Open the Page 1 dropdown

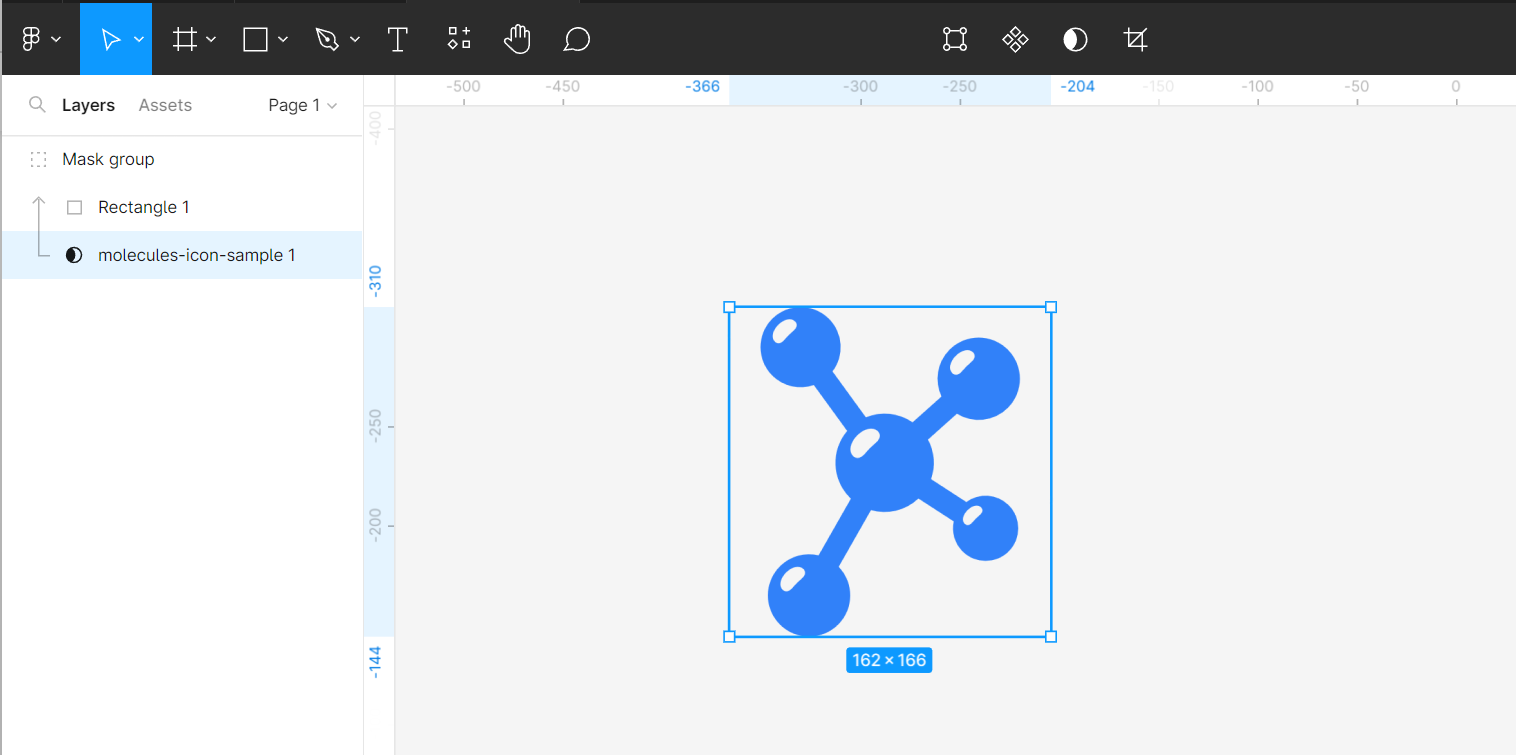click(x=303, y=105)
